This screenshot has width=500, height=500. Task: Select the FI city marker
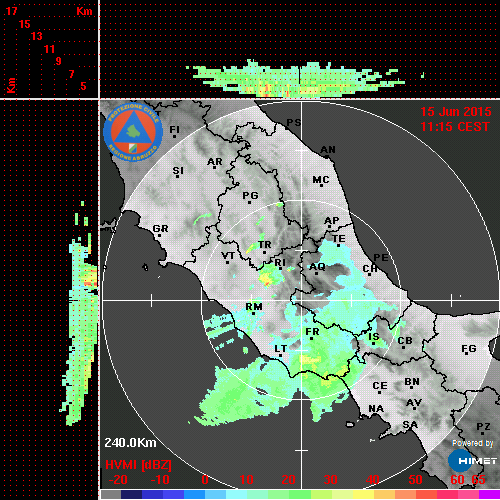coord(174,136)
